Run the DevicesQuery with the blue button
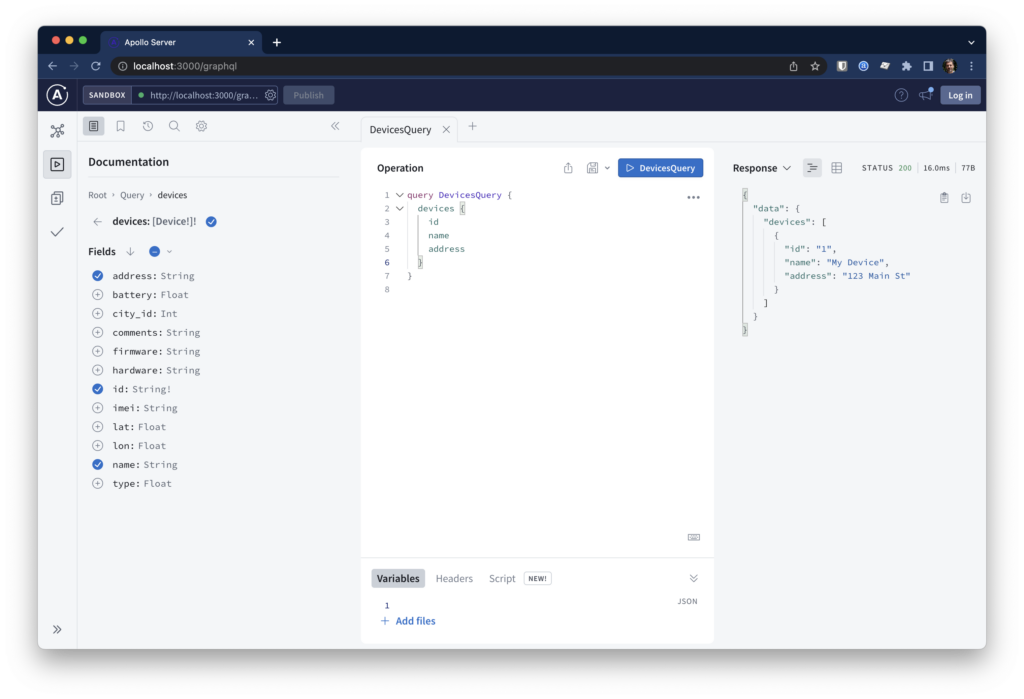 click(x=660, y=167)
